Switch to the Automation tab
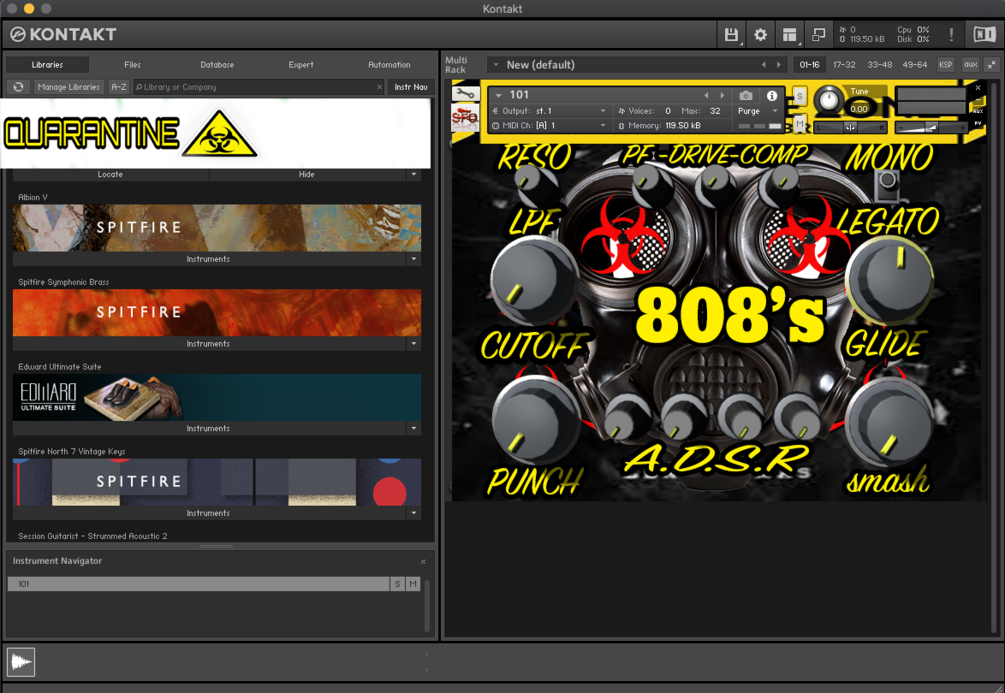Screen dimensions: 1005x693 [389, 65]
